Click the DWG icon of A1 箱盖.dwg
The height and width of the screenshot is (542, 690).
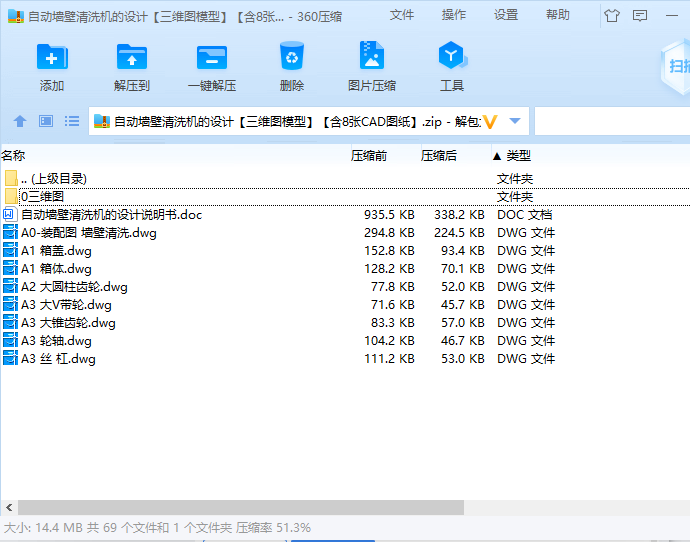[x=10, y=250]
